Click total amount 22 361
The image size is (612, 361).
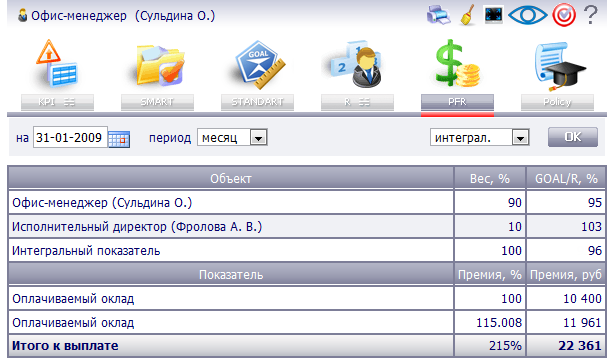coord(580,346)
